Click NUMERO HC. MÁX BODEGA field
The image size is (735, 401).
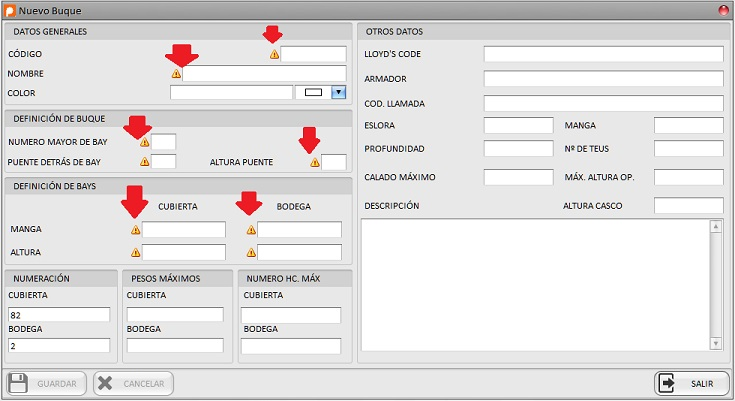[x=291, y=346]
